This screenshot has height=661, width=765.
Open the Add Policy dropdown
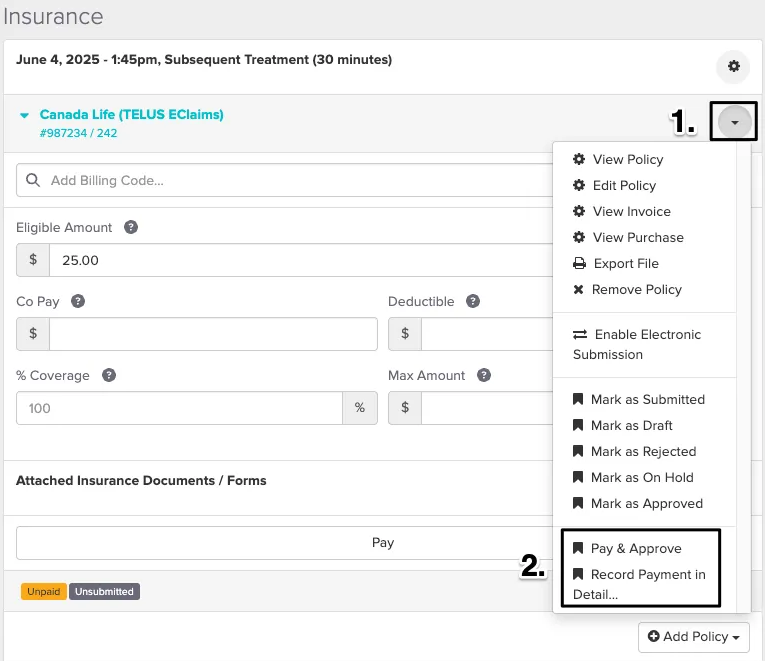tap(693, 637)
